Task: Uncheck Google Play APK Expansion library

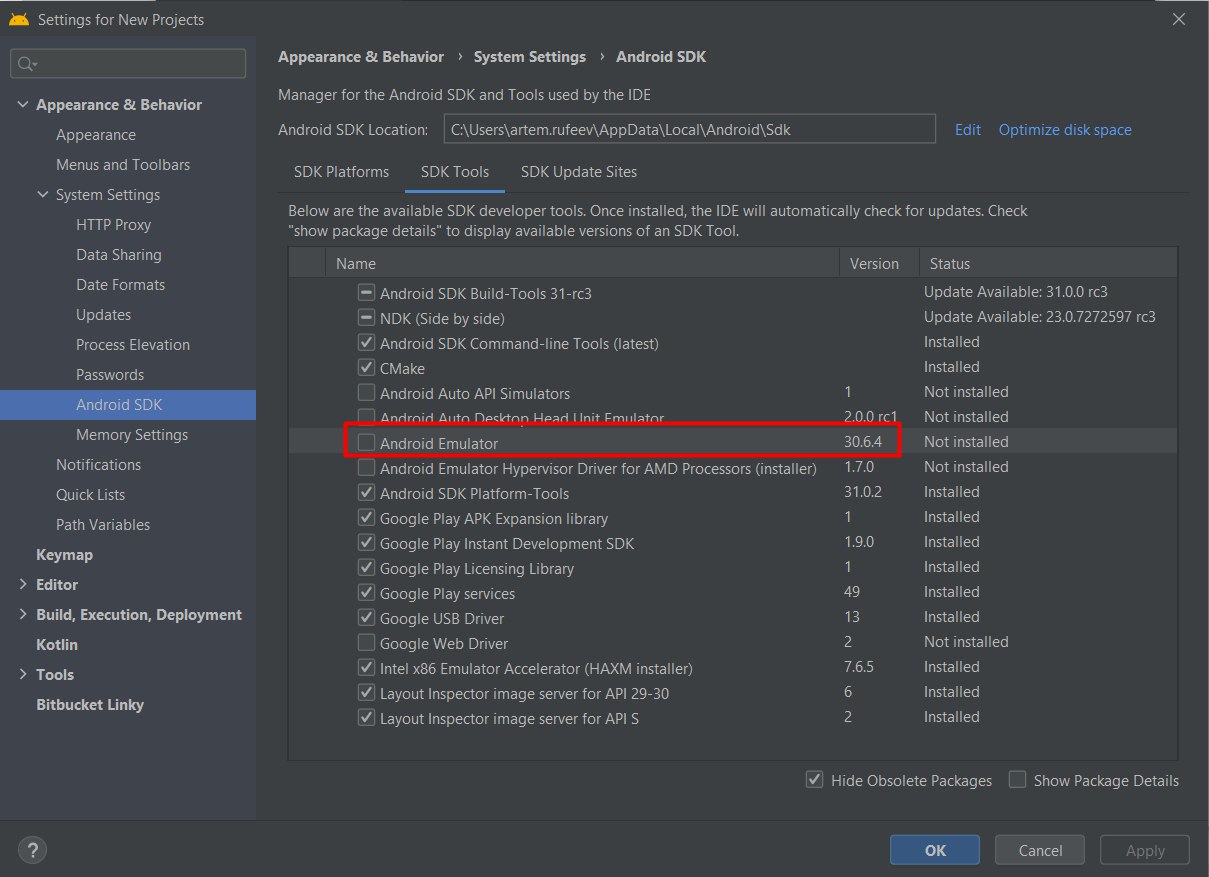Action: click(367, 518)
